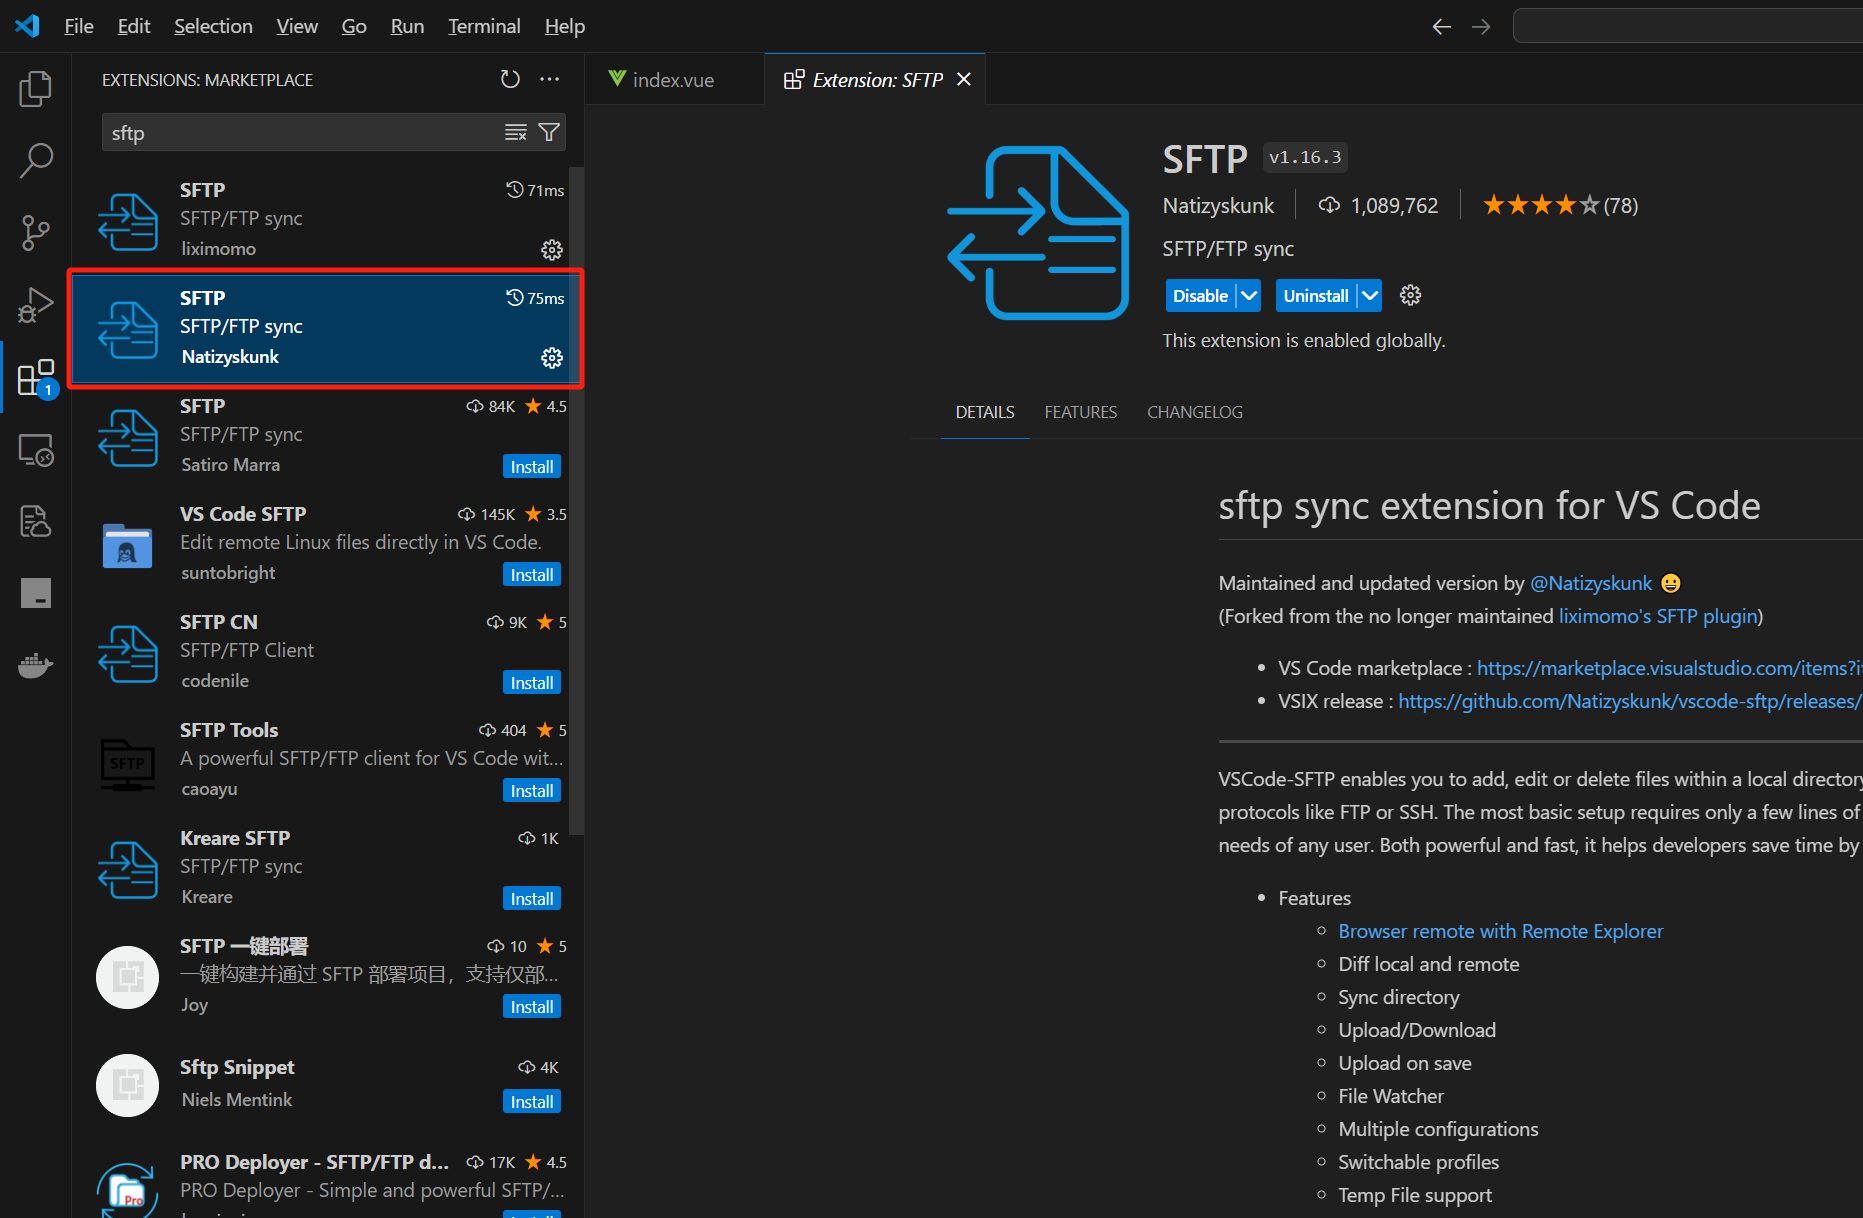Go forward in navigation history
This screenshot has height=1218, width=1863.
[1481, 26]
